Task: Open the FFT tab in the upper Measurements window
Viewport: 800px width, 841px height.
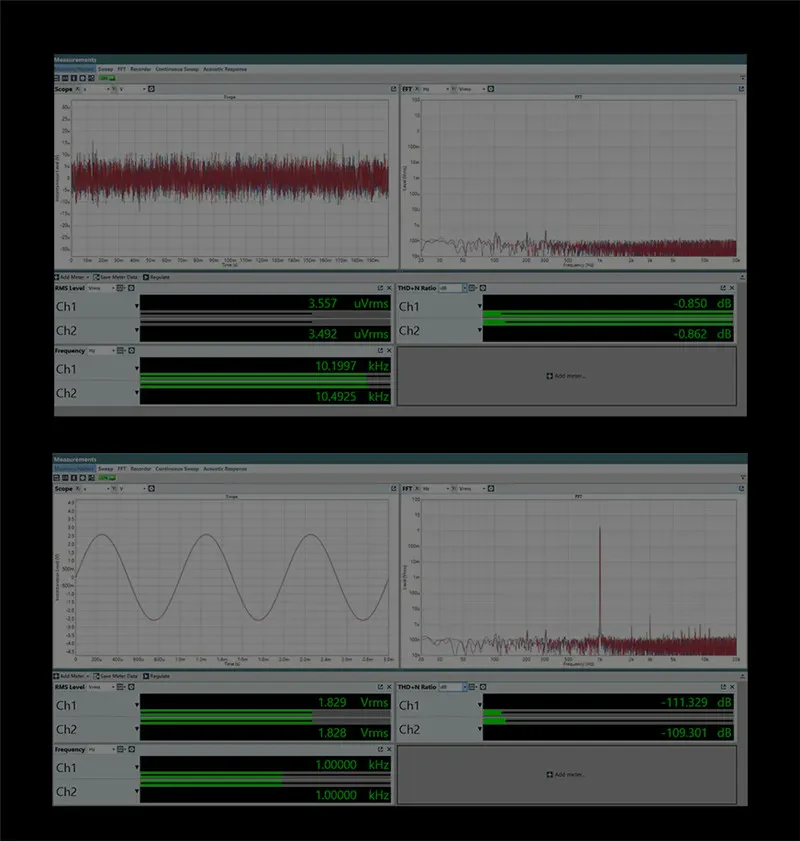Action: point(122,69)
